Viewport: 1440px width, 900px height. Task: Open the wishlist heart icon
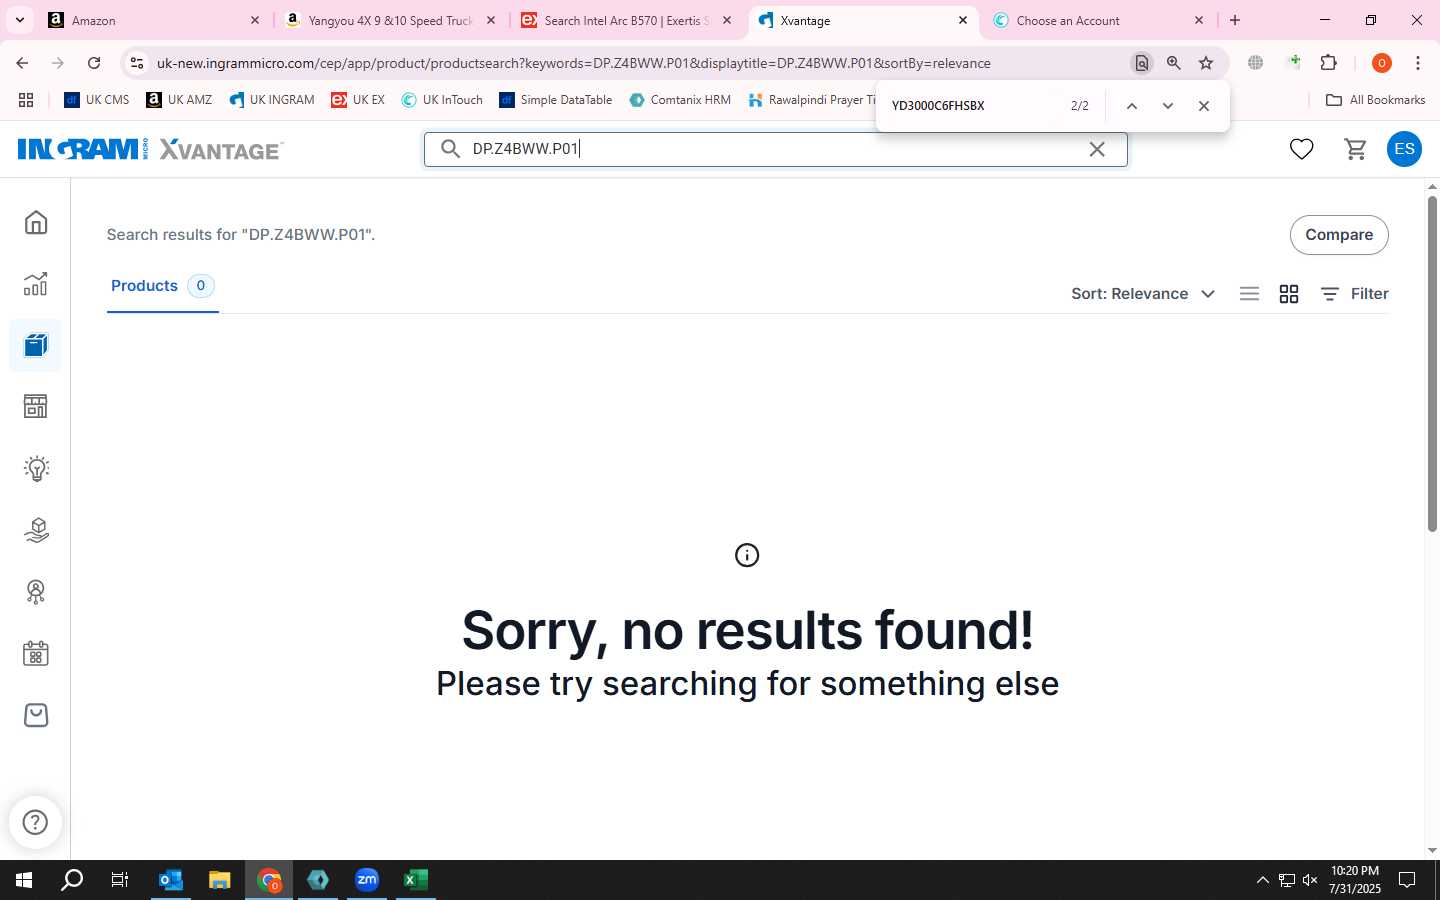point(1301,149)
